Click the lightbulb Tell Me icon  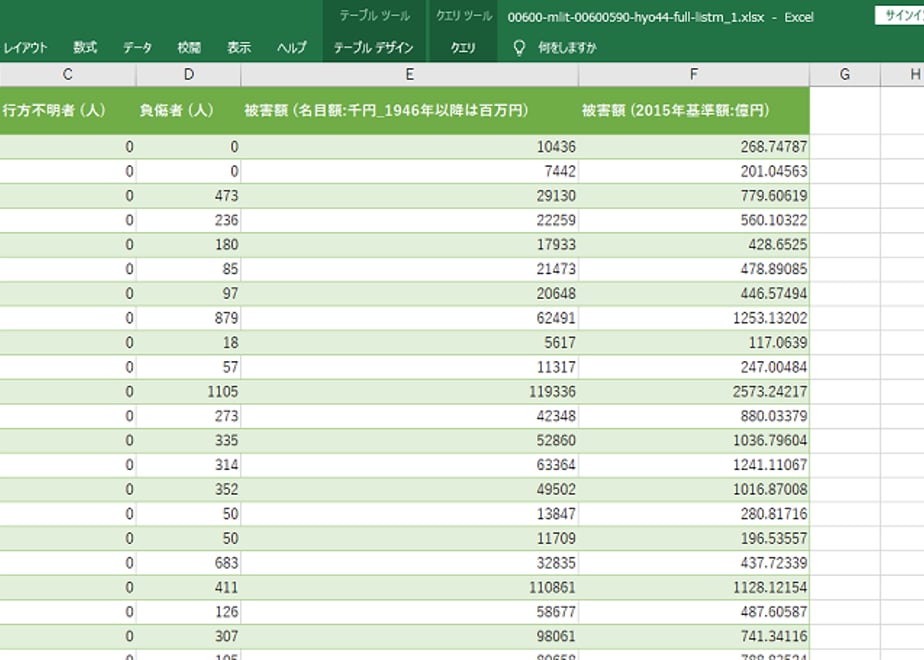coord(519,48)
